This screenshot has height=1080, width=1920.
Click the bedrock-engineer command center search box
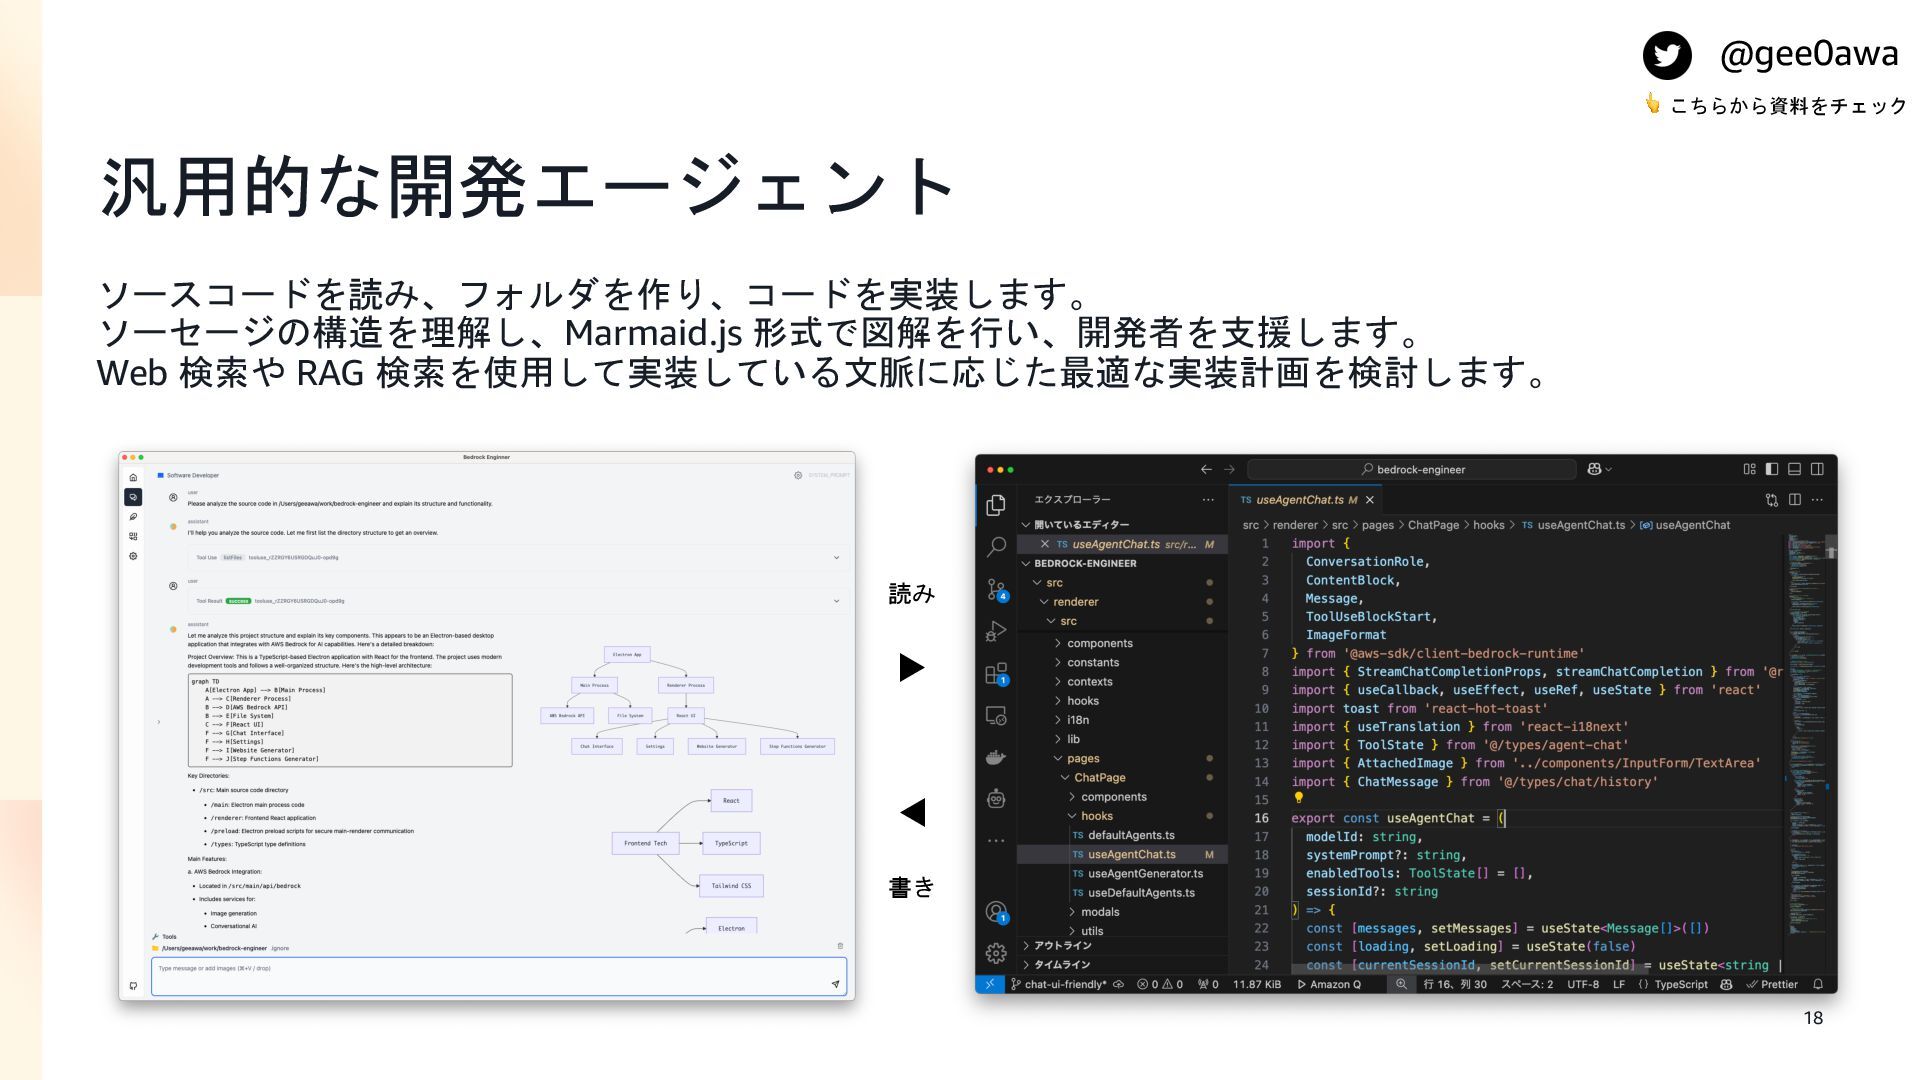tap(1411, 469)
